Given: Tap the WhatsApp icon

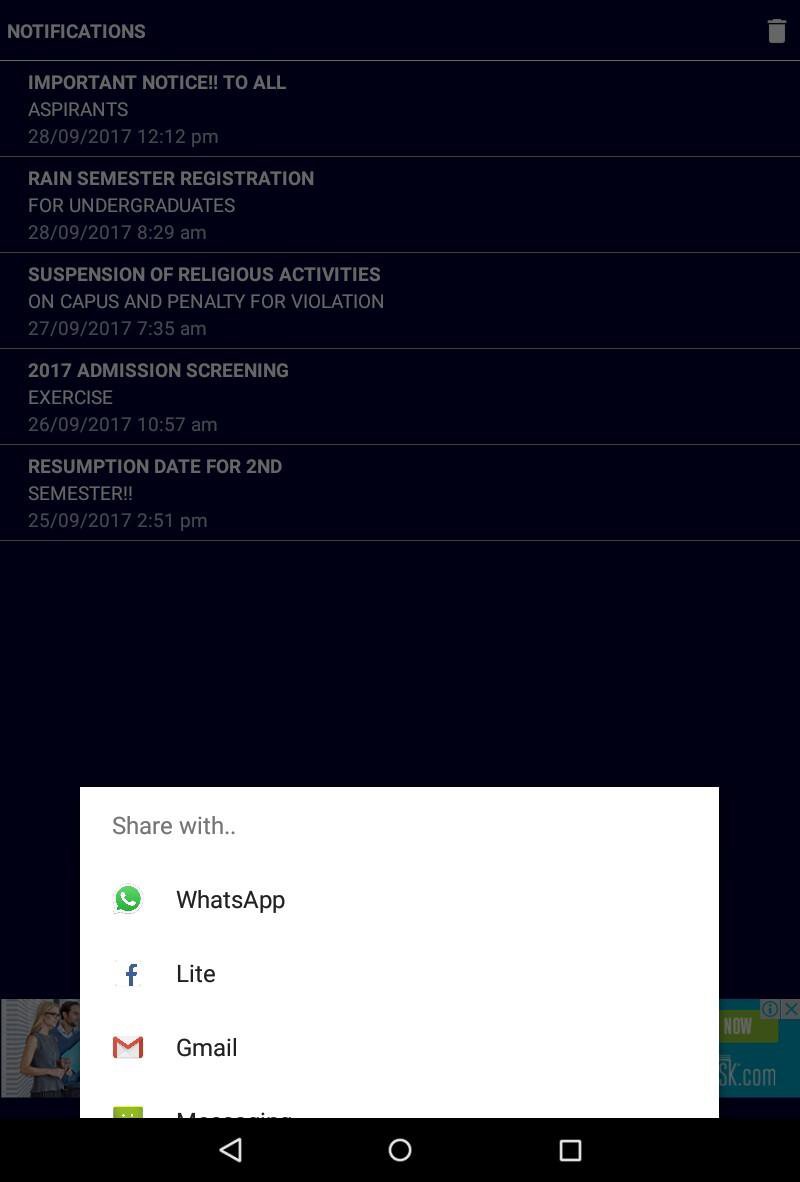Looking at the screenshot, I should pos(128,899).
